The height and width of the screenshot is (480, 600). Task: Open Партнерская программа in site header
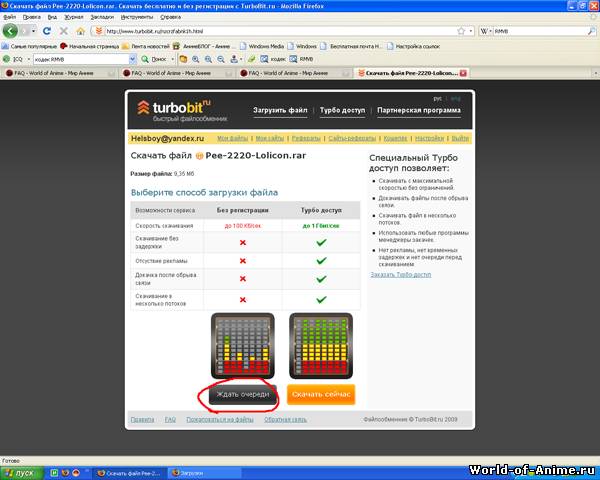tap(419, 110)
